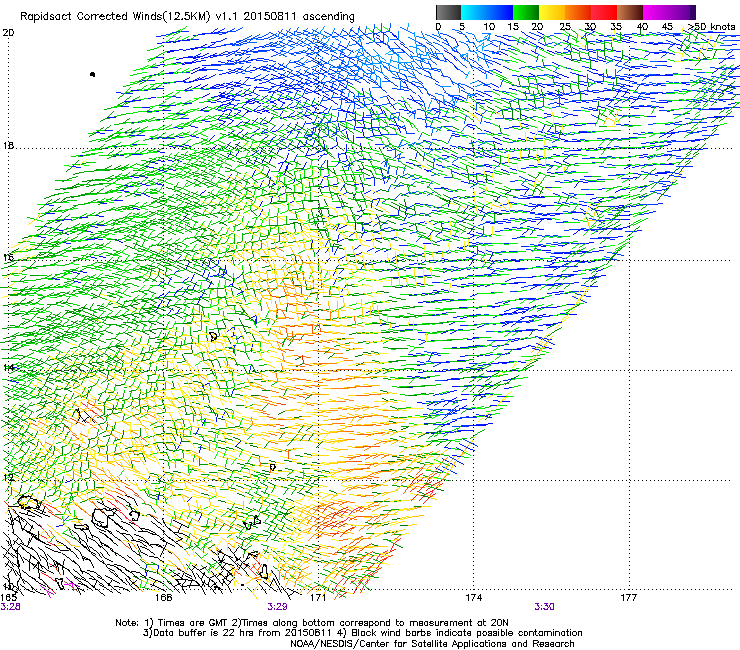Click the '40' knots legend label

tap(642, 27)
